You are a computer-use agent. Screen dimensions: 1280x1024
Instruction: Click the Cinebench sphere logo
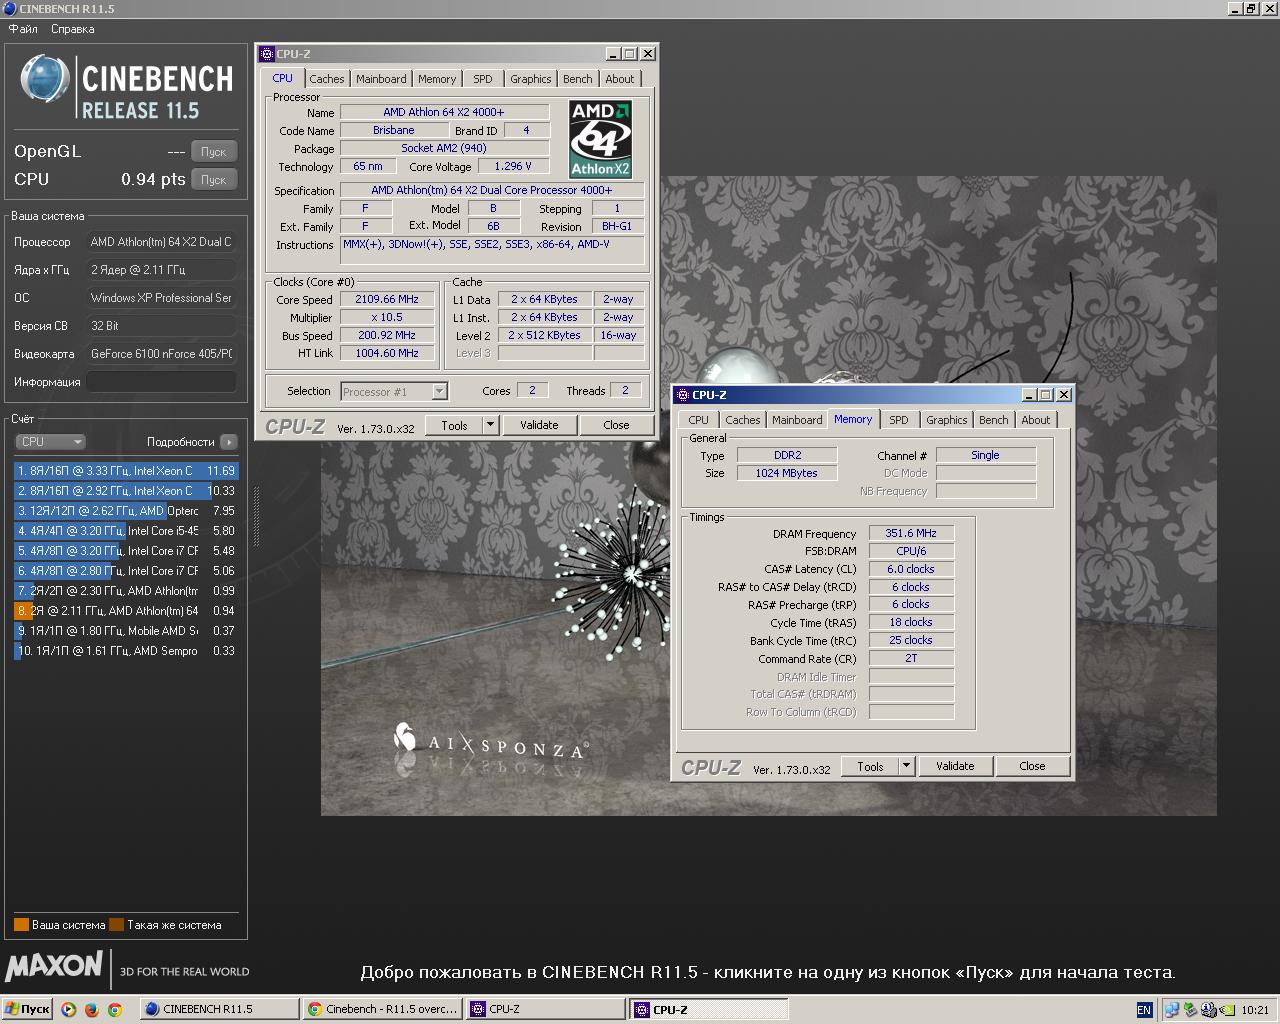(x=45, y=79)
